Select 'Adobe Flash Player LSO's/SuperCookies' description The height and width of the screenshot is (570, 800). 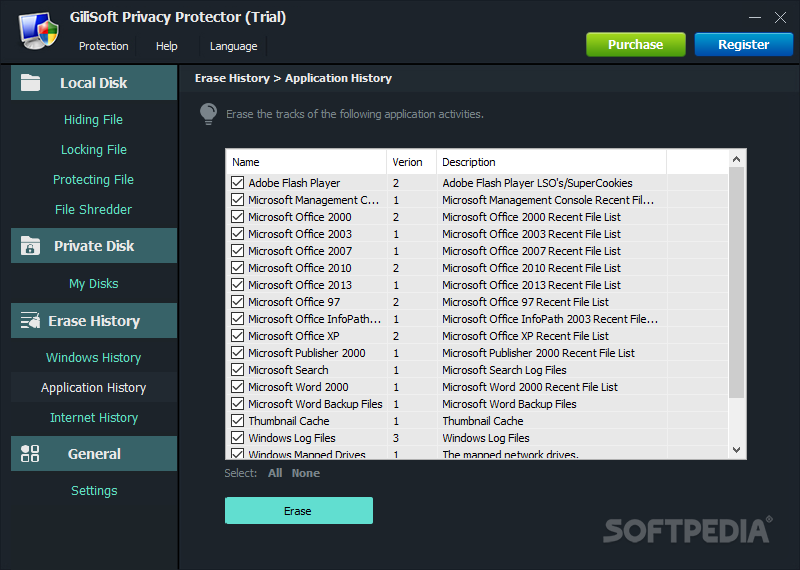pos(537,183)
